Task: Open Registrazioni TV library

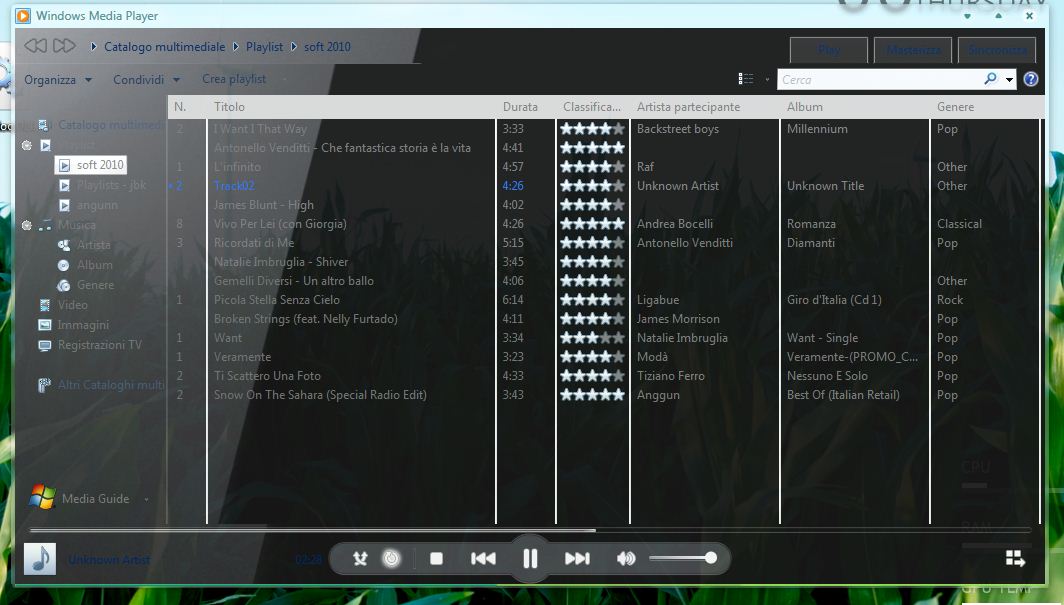Action: click(100, 345)
